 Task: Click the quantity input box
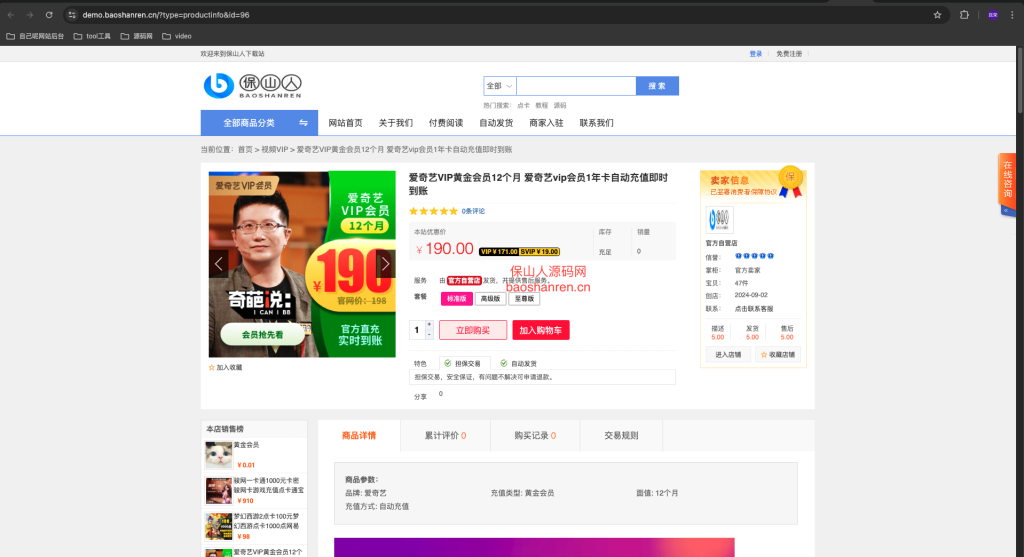click(417, 330)
